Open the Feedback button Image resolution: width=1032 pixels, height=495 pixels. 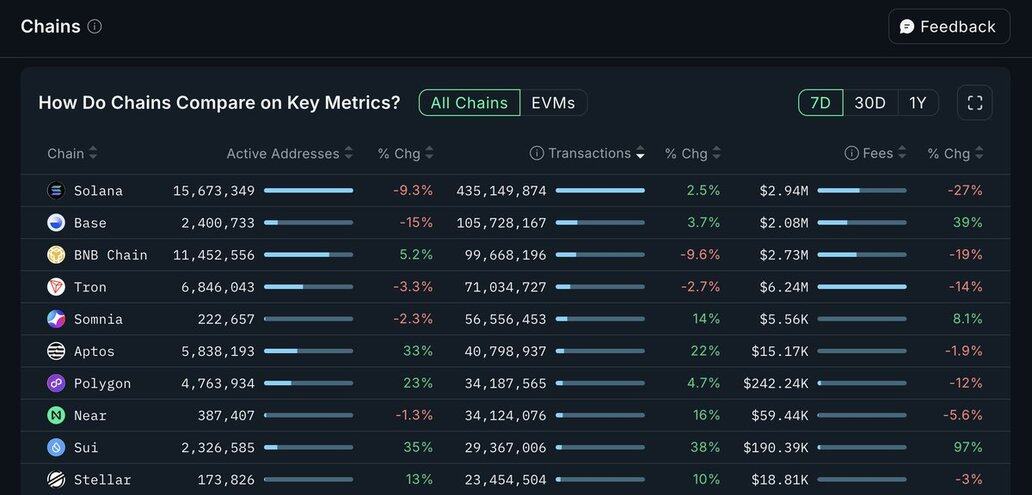947,27
